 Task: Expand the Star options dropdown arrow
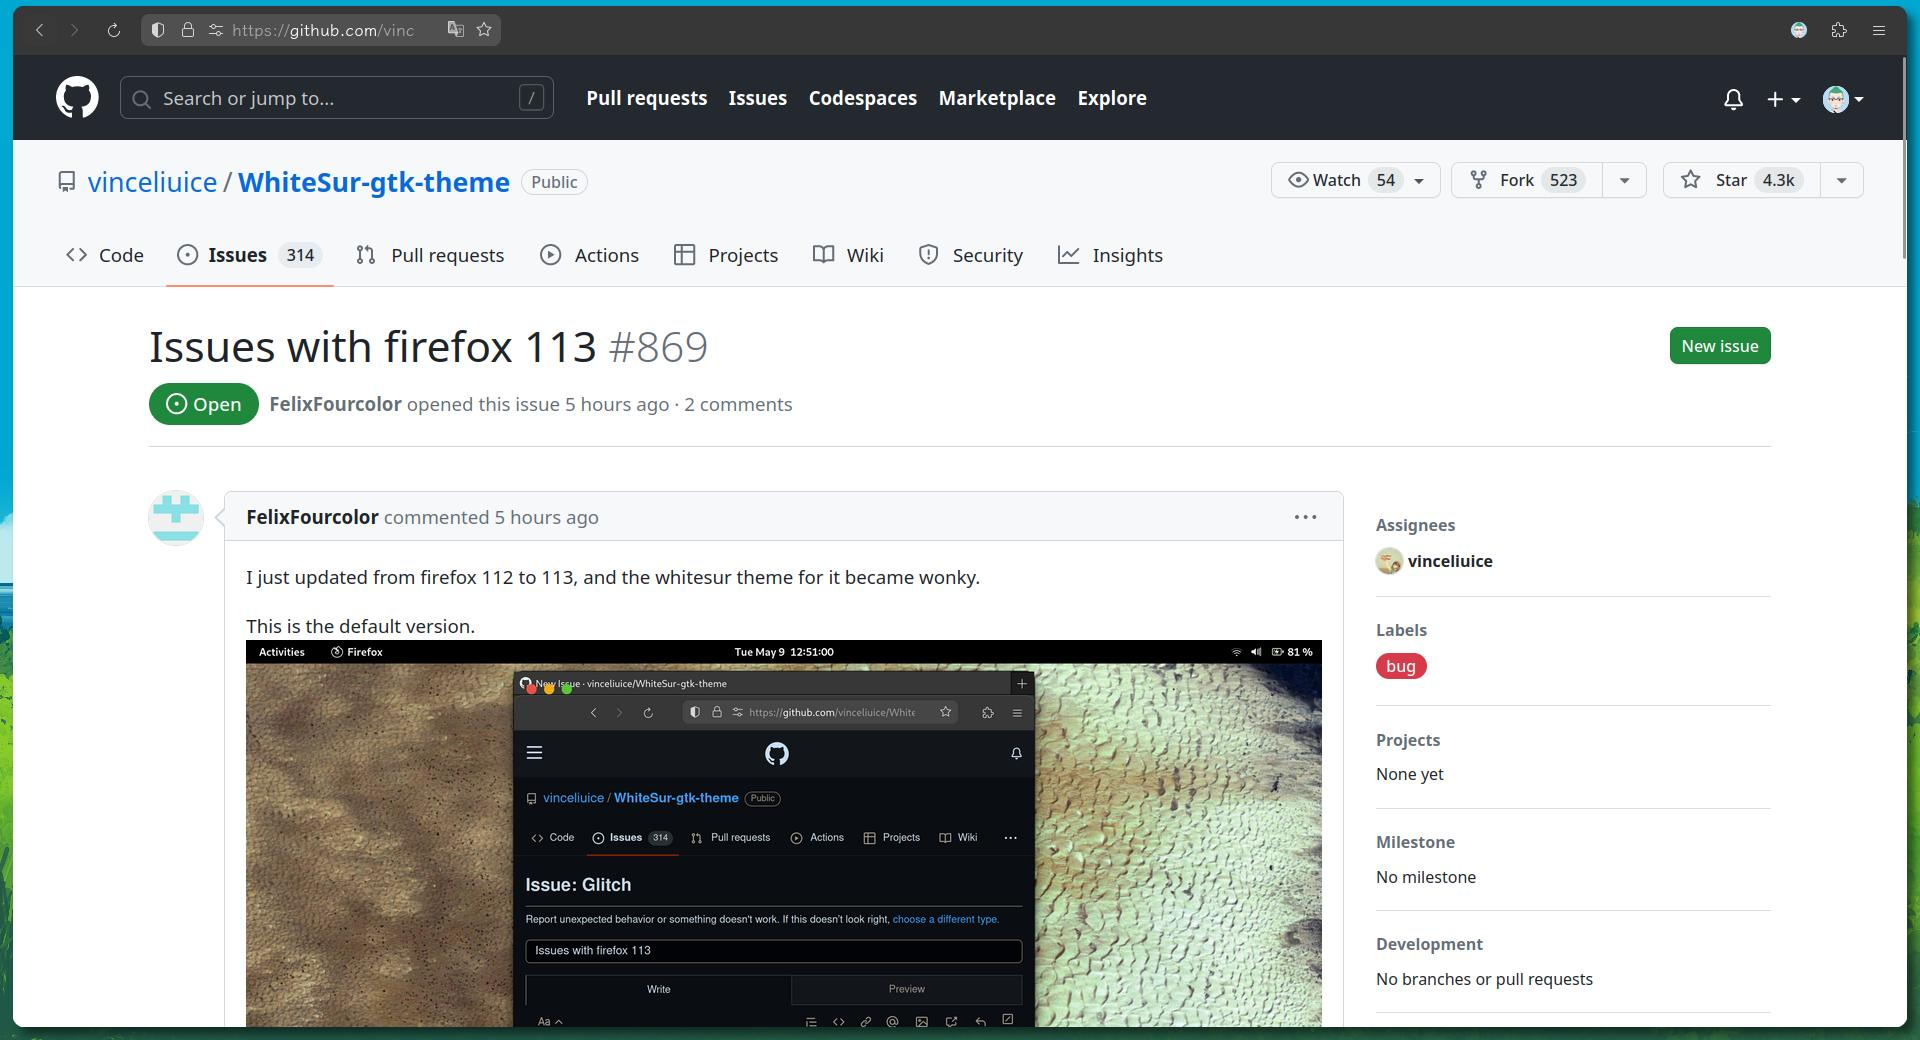click(x=1842, y=180)
